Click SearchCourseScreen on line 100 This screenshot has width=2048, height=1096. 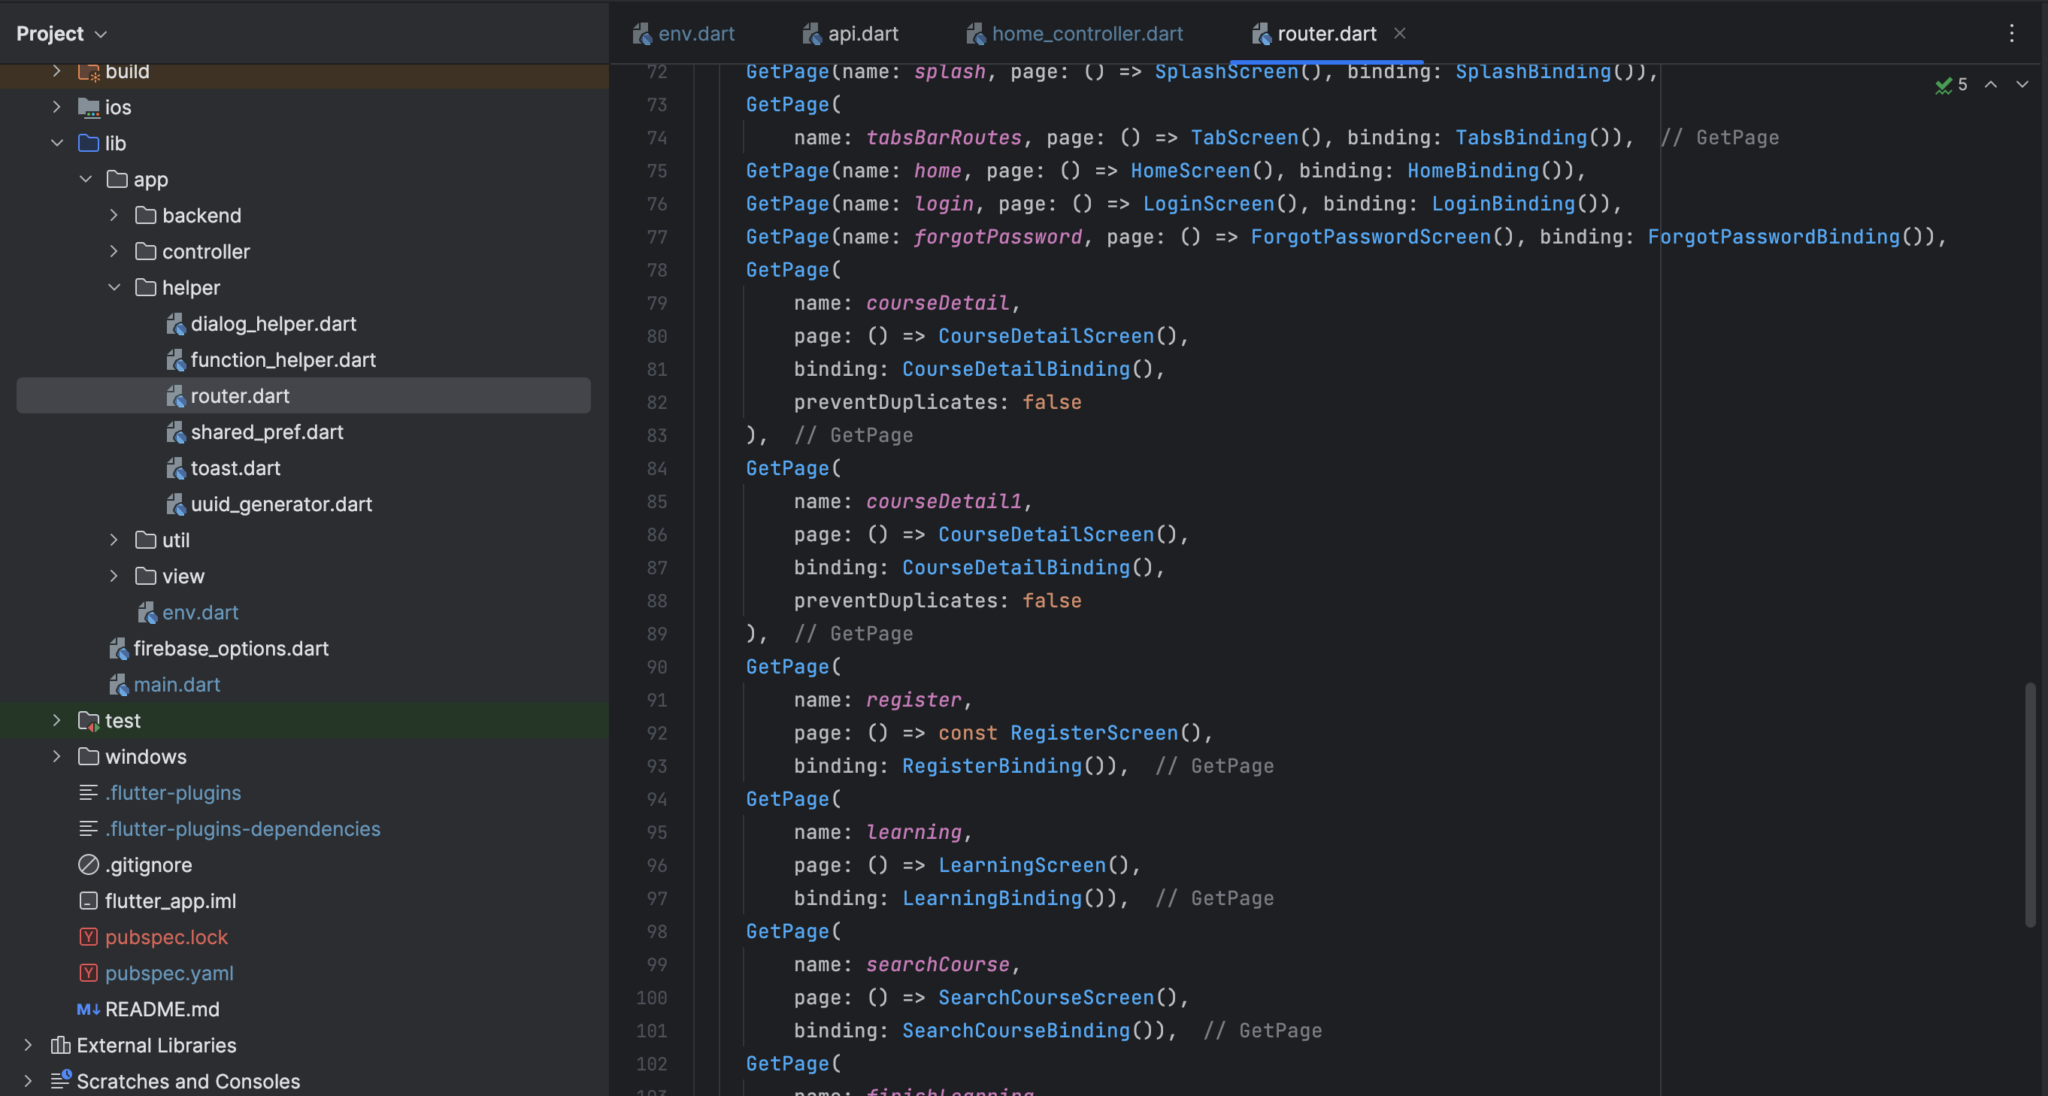click(1045, 997)
